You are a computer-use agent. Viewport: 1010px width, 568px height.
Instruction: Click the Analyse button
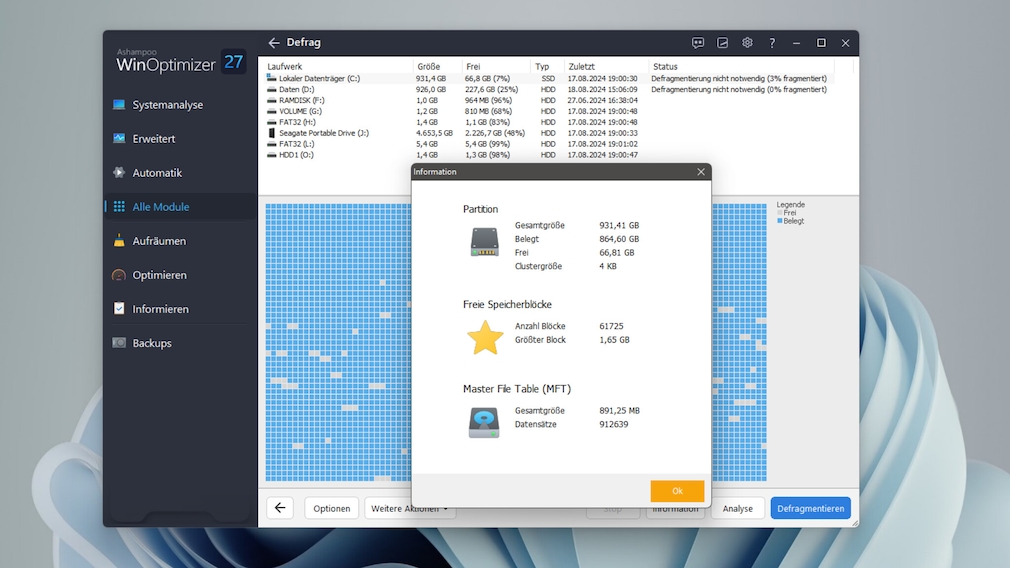coord(738,508)
